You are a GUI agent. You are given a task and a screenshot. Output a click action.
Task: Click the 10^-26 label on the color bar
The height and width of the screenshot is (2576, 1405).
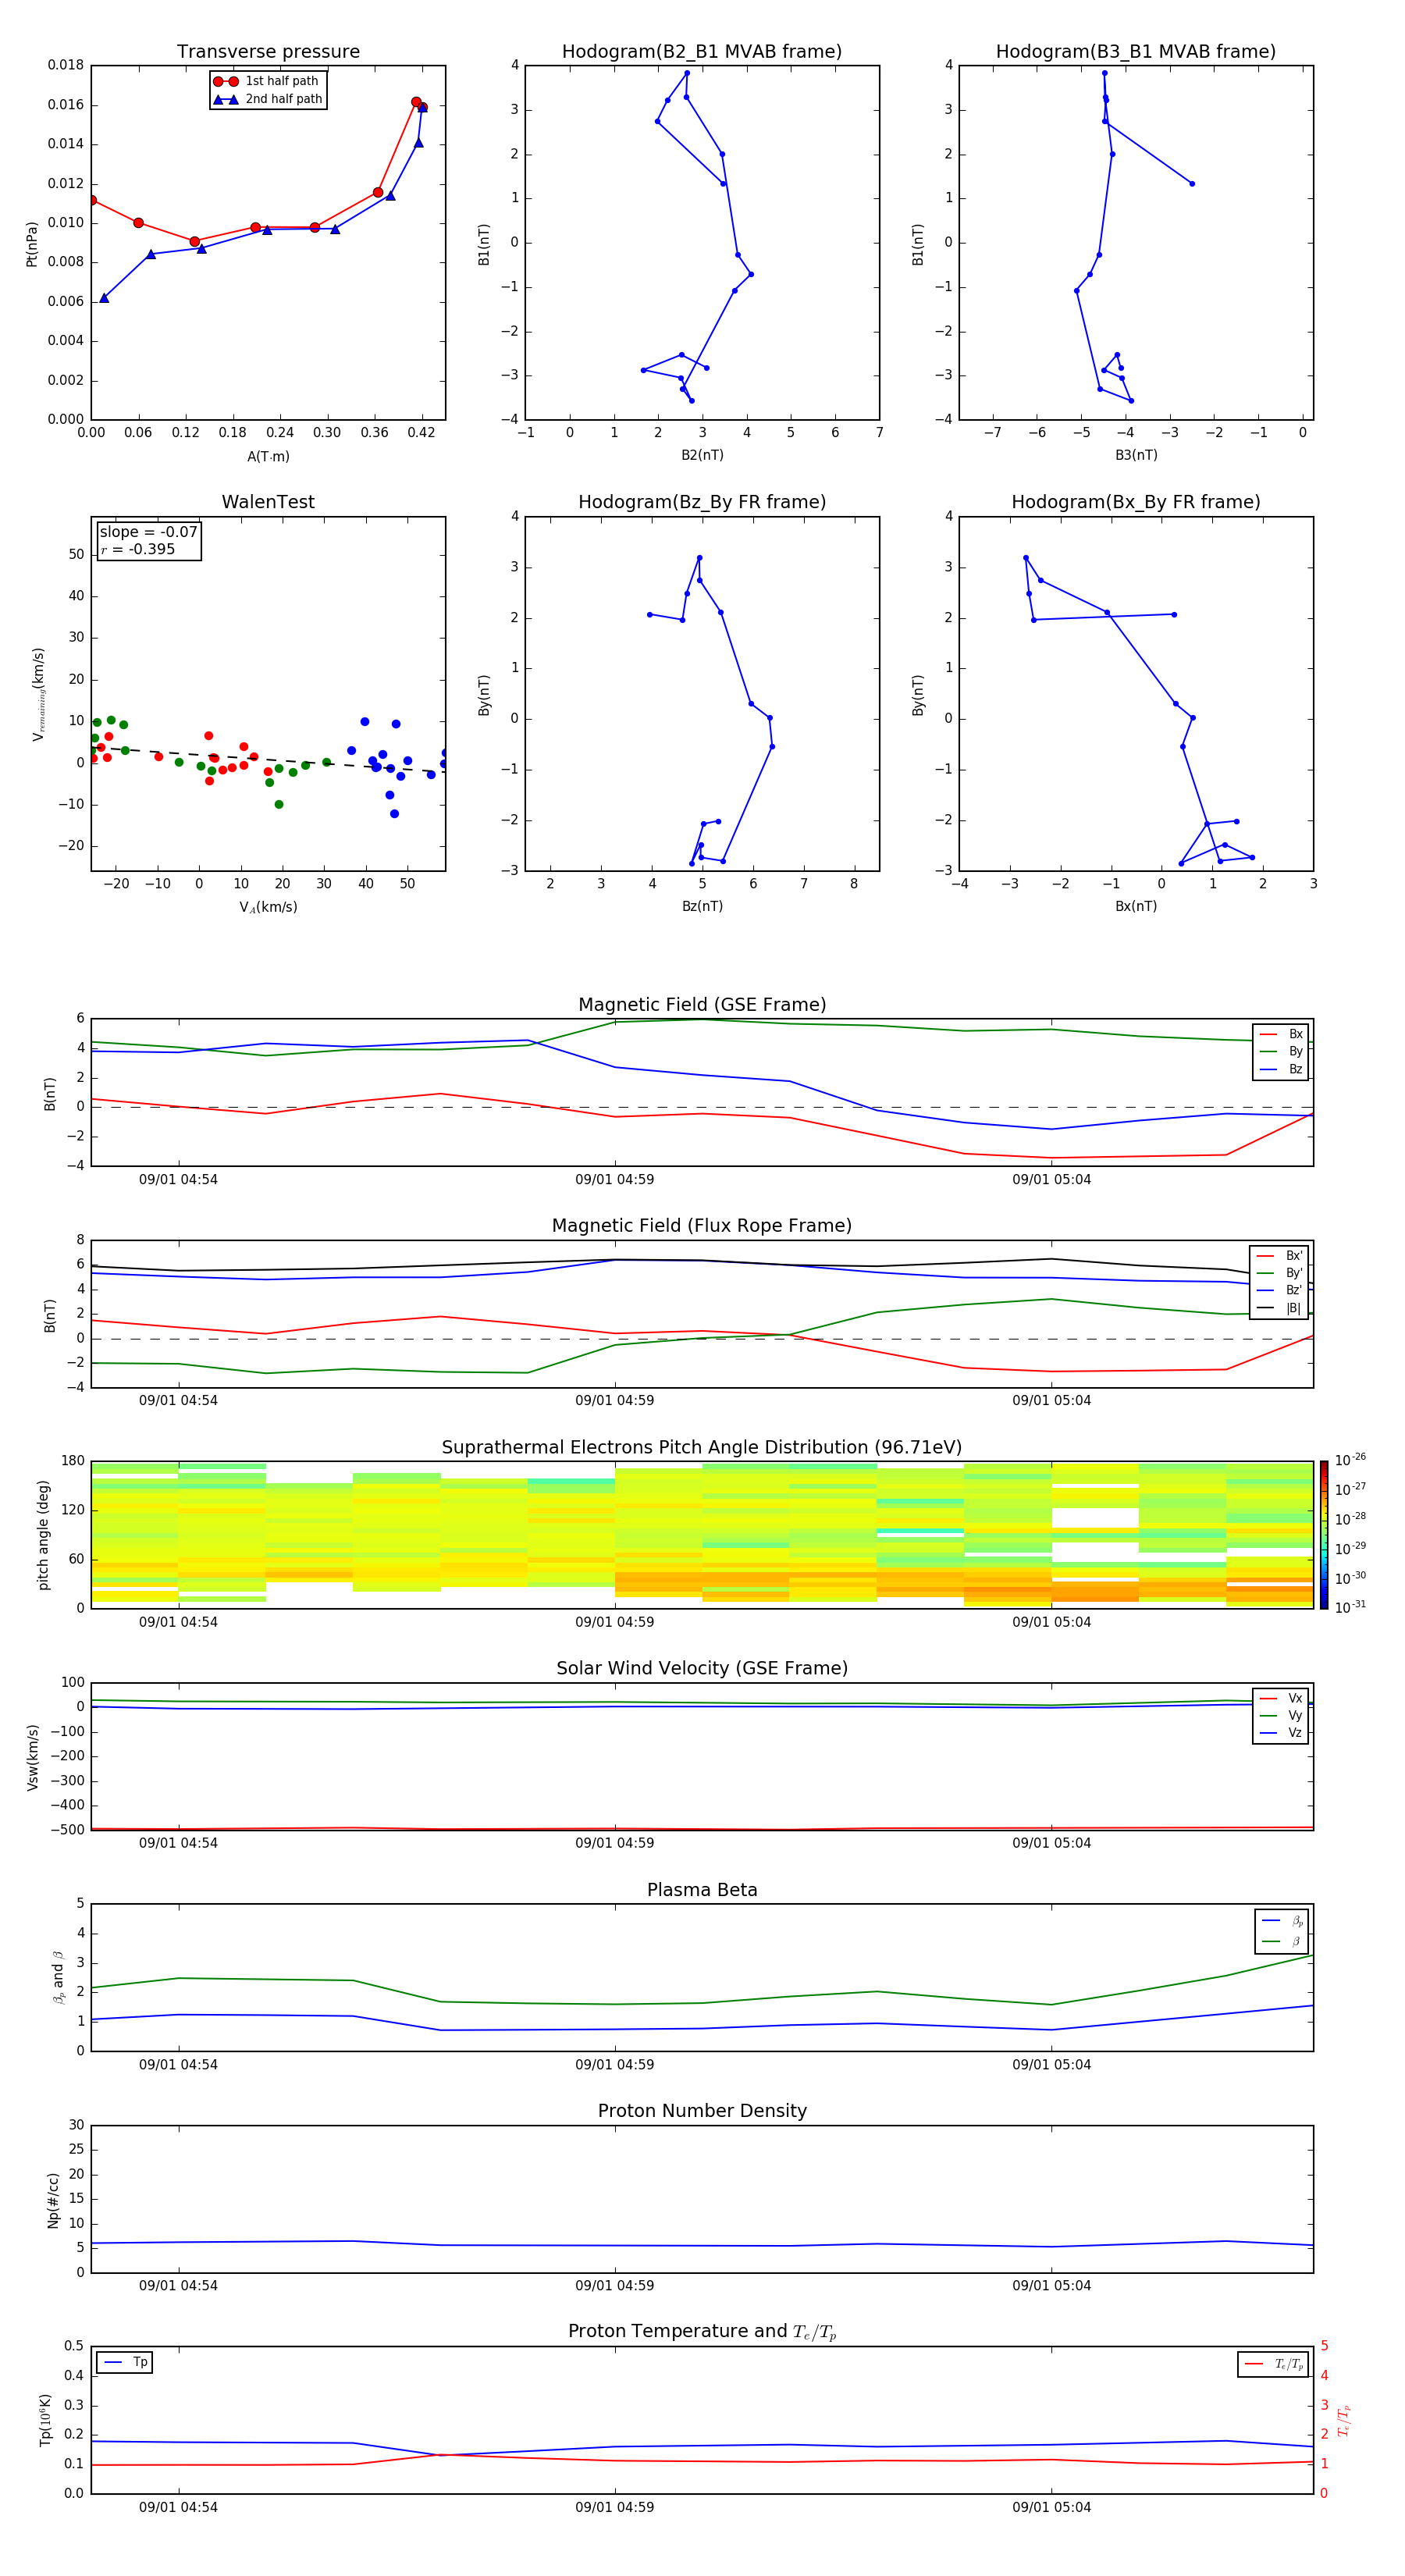(1350, 1460)
